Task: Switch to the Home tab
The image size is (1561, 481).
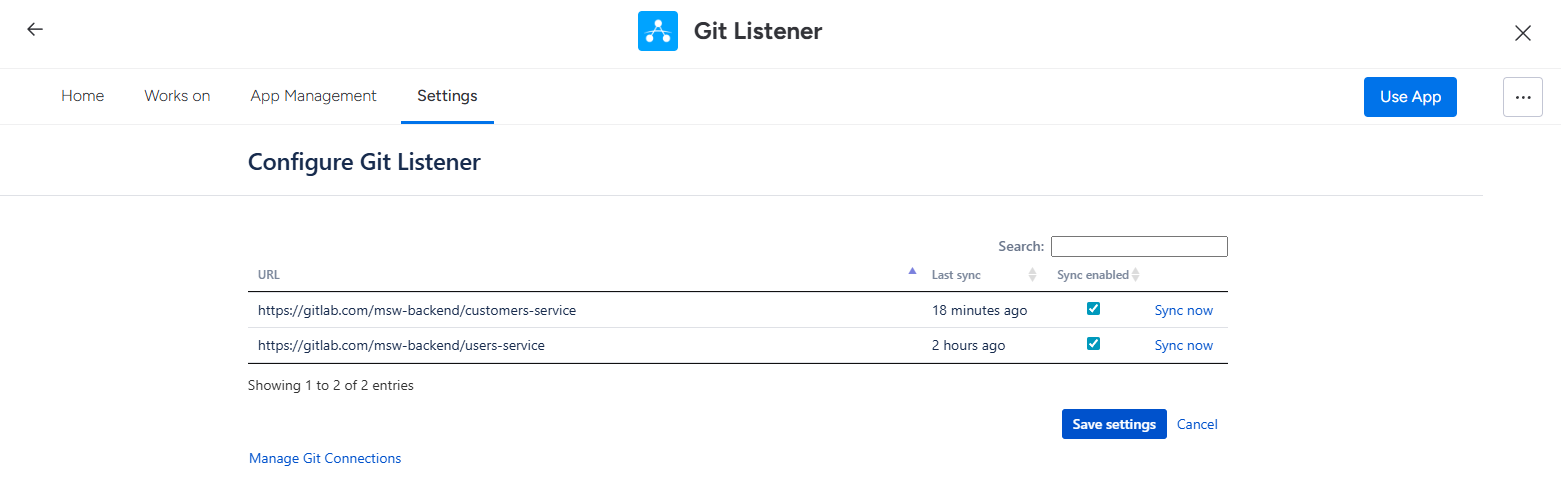Action: 83,96
